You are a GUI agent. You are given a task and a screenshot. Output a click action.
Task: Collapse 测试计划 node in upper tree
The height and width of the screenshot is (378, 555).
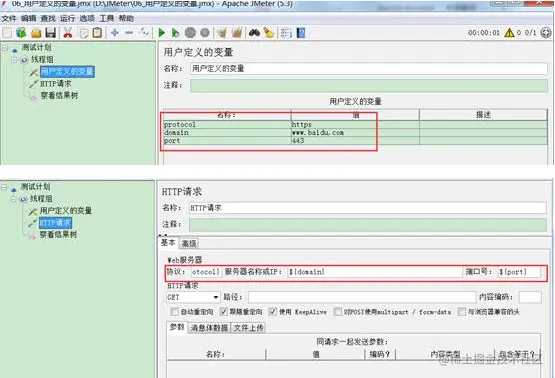click(5, 47)
